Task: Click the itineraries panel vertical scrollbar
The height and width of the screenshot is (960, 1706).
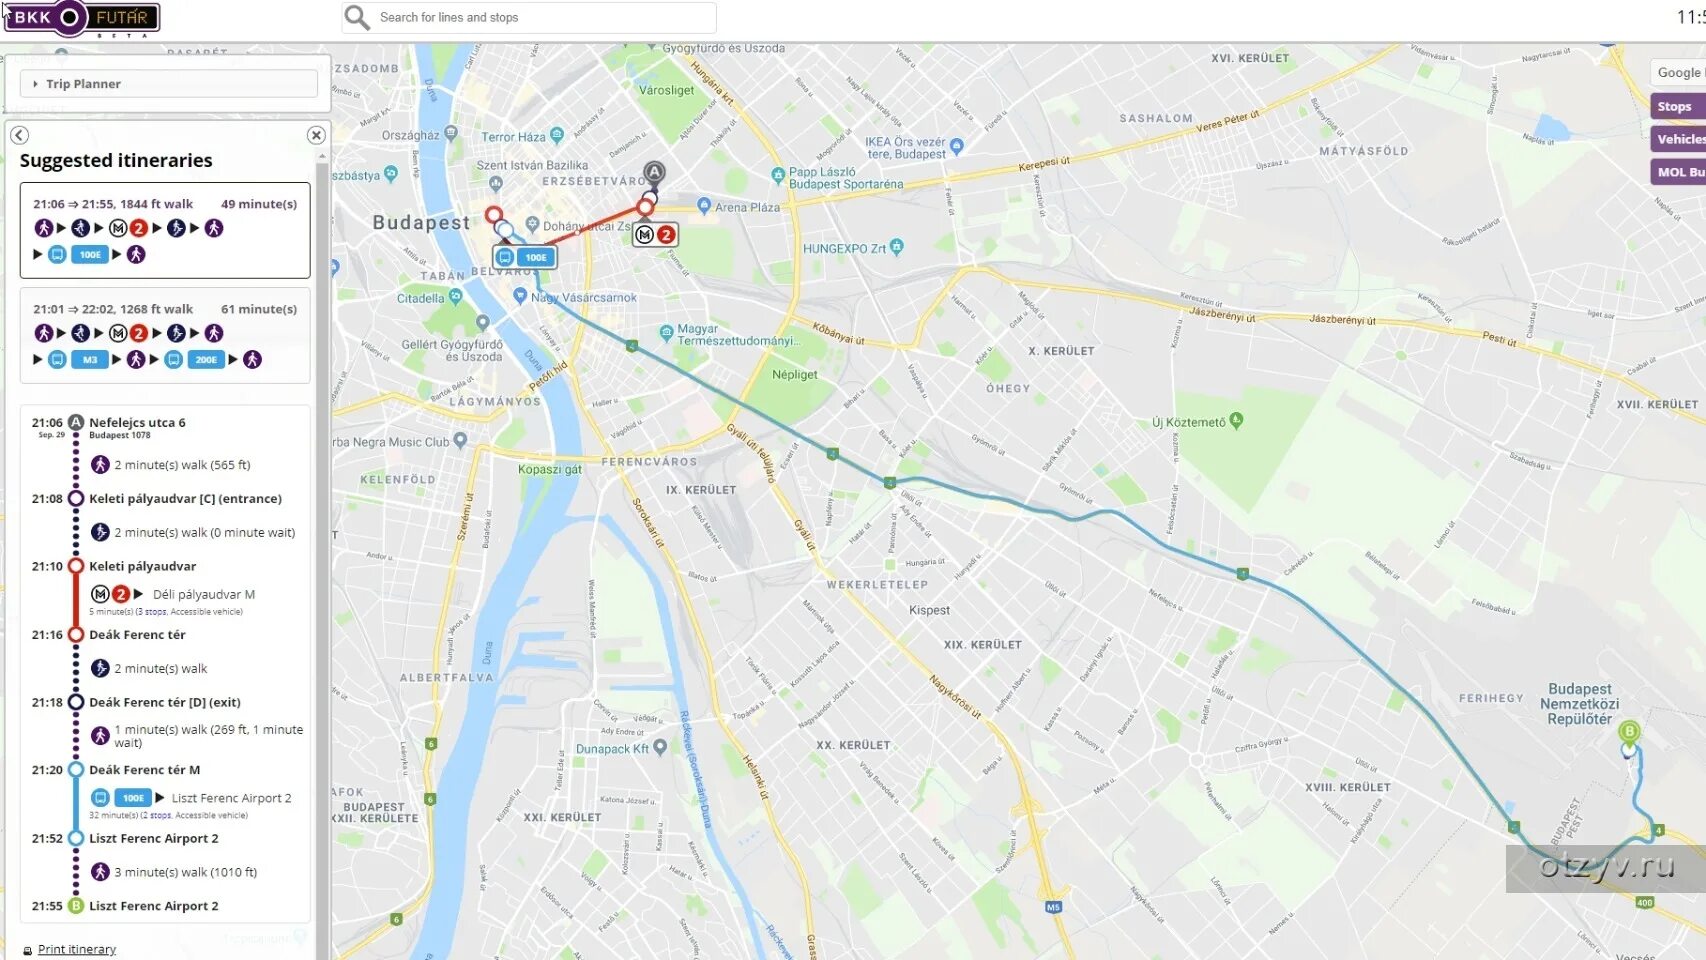Action: point(322,550)
